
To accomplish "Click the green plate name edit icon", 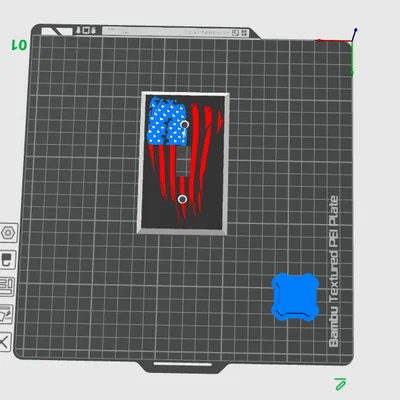I will pyautogui.click(x=340, y=384).
